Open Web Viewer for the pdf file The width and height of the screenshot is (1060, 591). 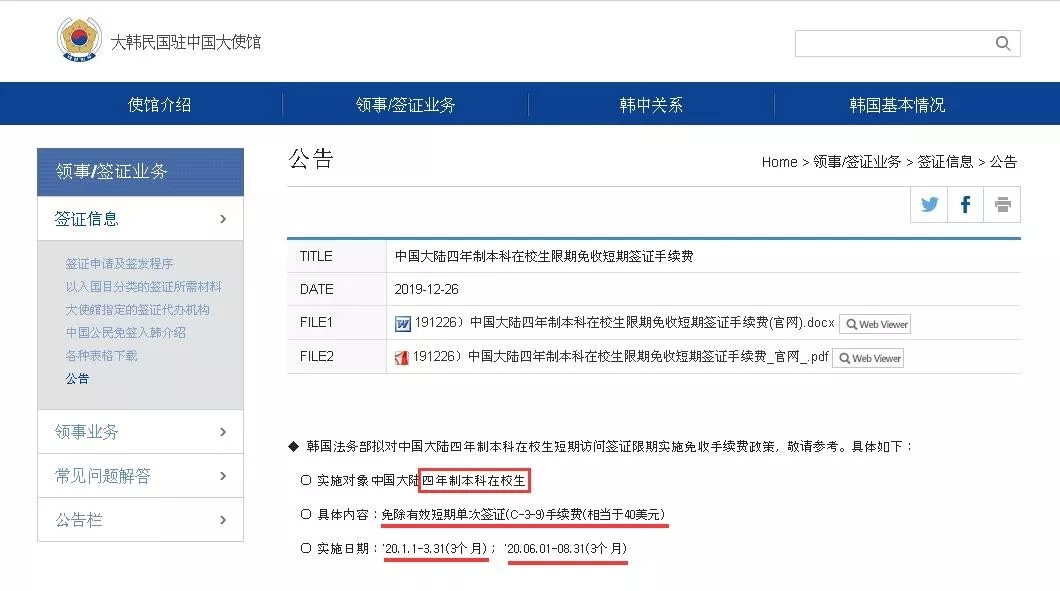click(x=868, y=358)
